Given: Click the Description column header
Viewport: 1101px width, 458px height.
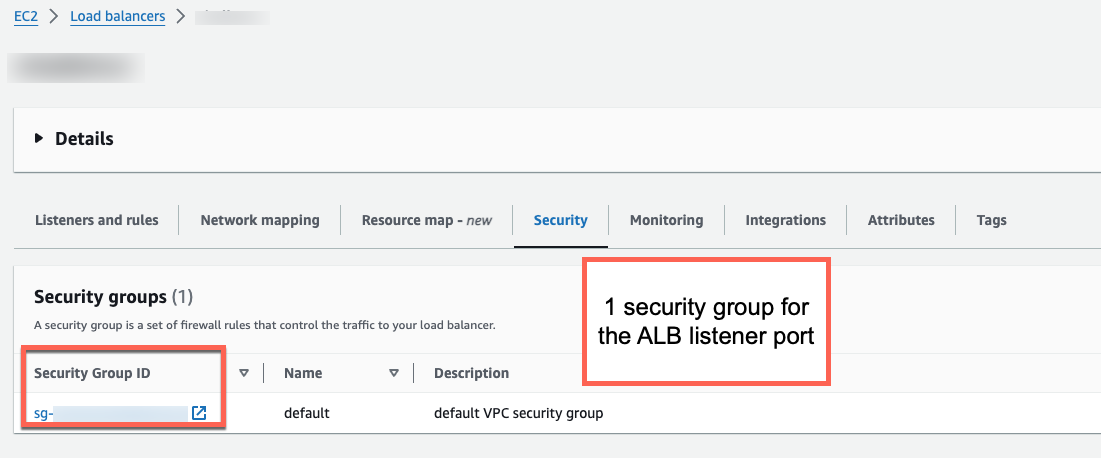Looking at the screenshot, I should 471,373.
